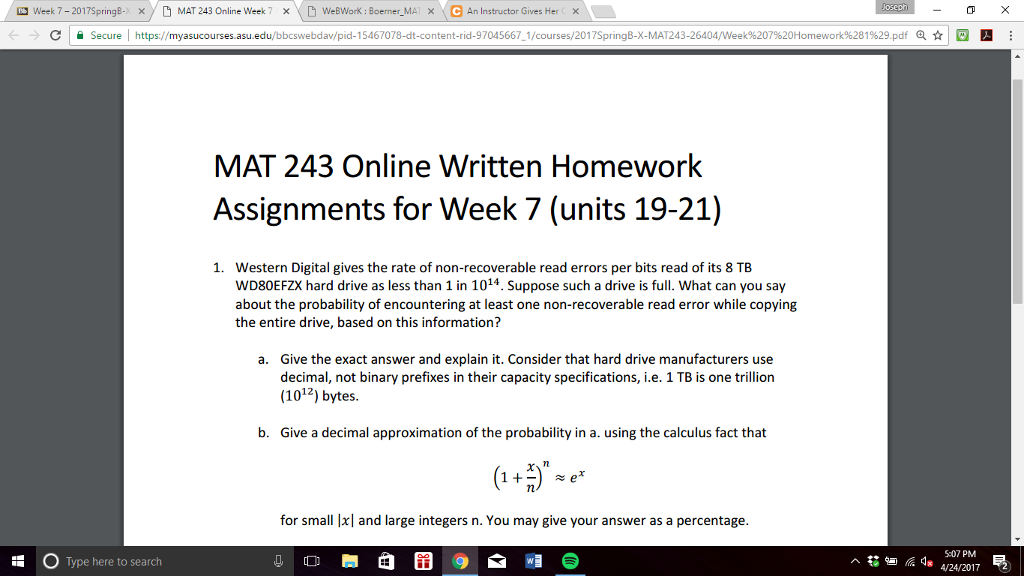
Task: Open a new tab
Action: (603, 12)
